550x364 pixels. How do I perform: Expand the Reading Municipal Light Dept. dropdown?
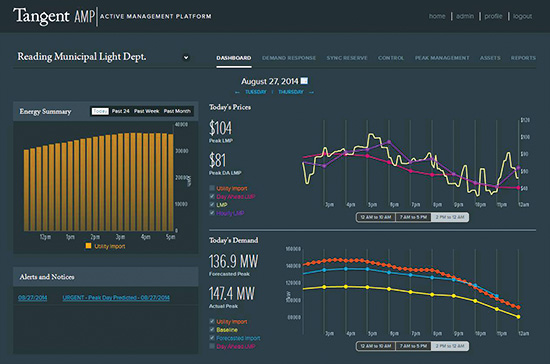point(186,58)
